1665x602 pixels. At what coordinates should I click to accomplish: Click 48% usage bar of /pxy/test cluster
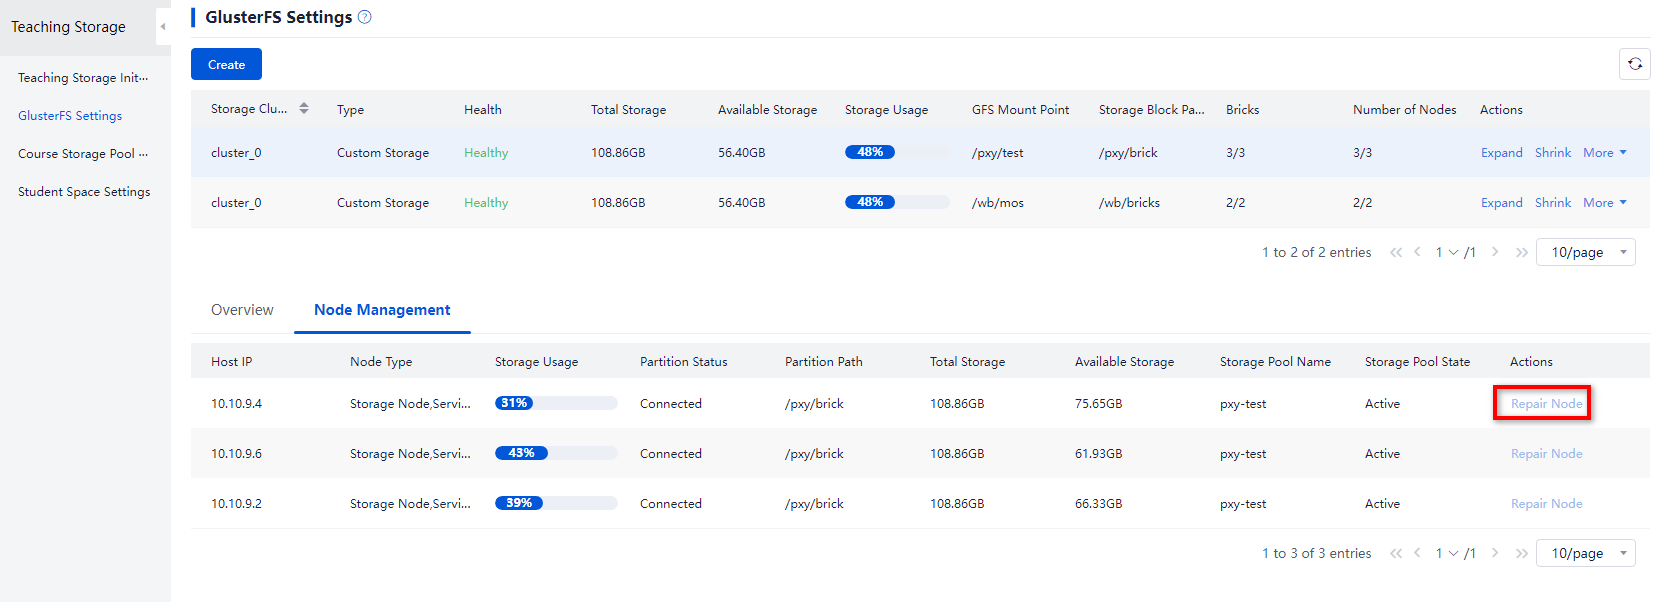click(x=897, y=152)
